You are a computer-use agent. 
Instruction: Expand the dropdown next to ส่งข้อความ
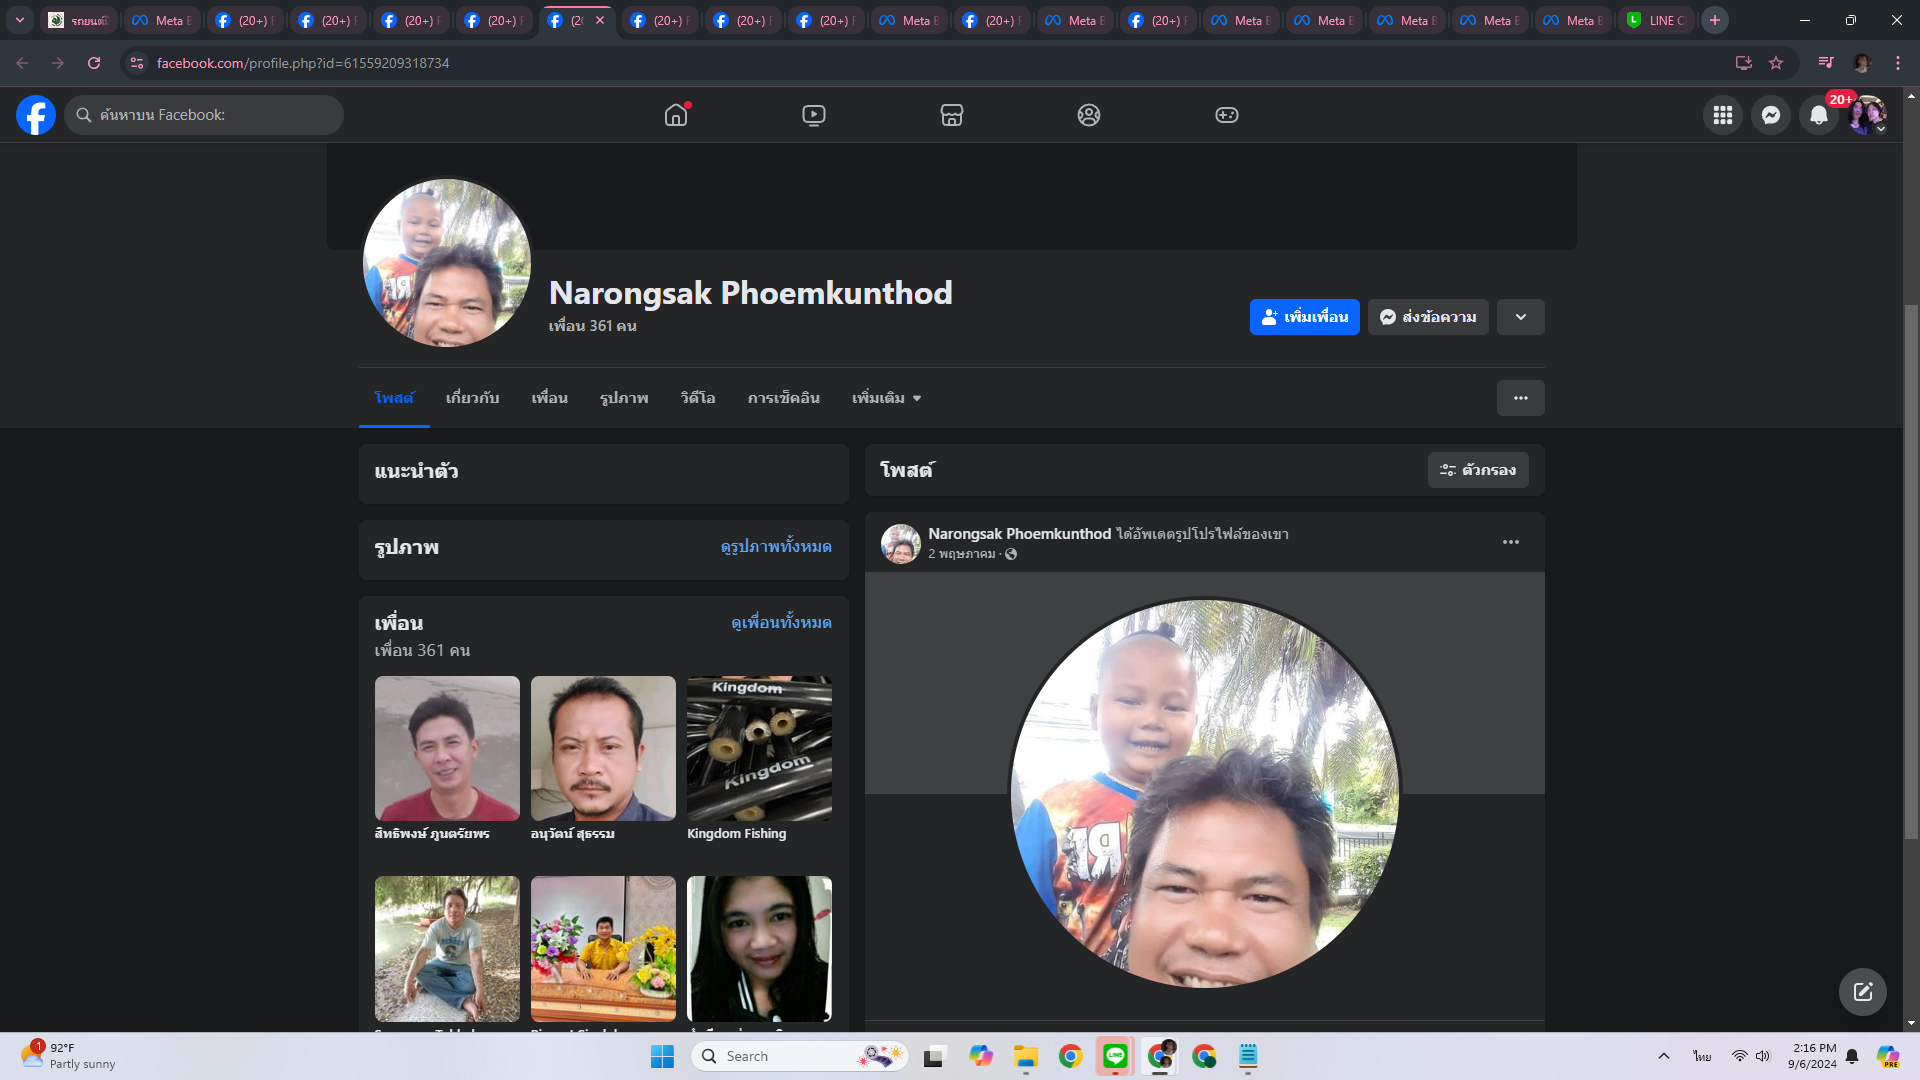pos(1520,317)
